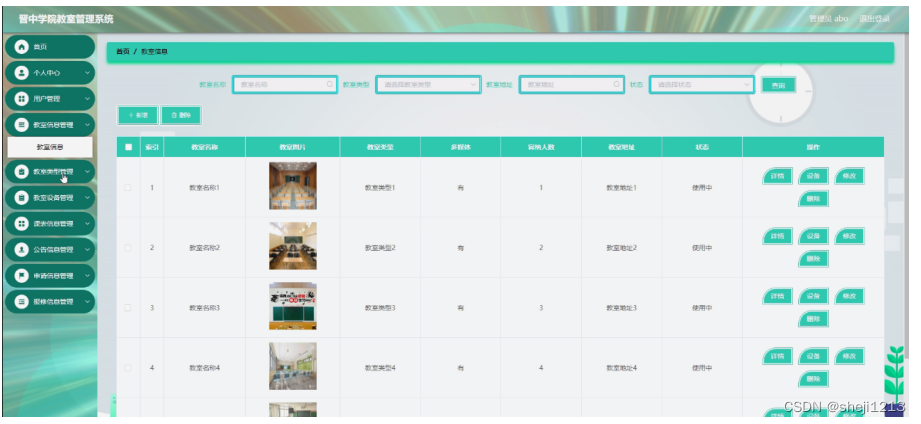Expand 课表信息管理 menu chevron

tap(88, 223)
